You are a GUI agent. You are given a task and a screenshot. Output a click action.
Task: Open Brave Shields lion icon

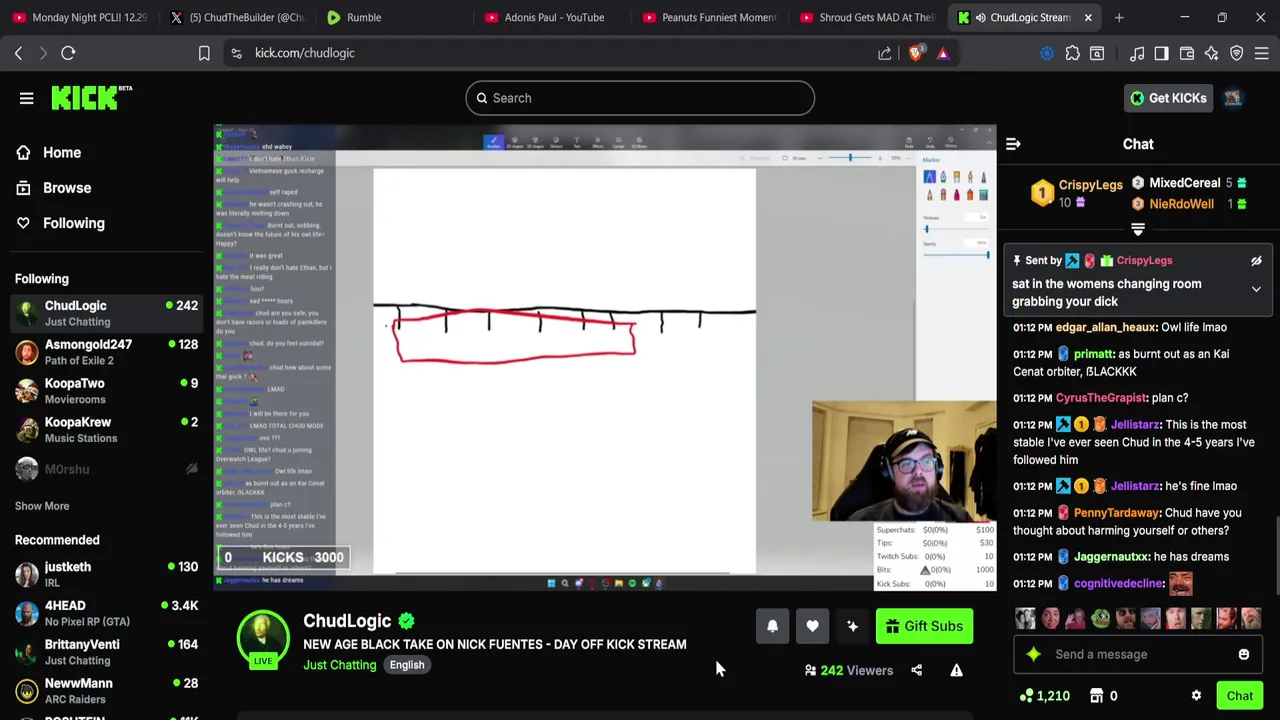[915, 53]
